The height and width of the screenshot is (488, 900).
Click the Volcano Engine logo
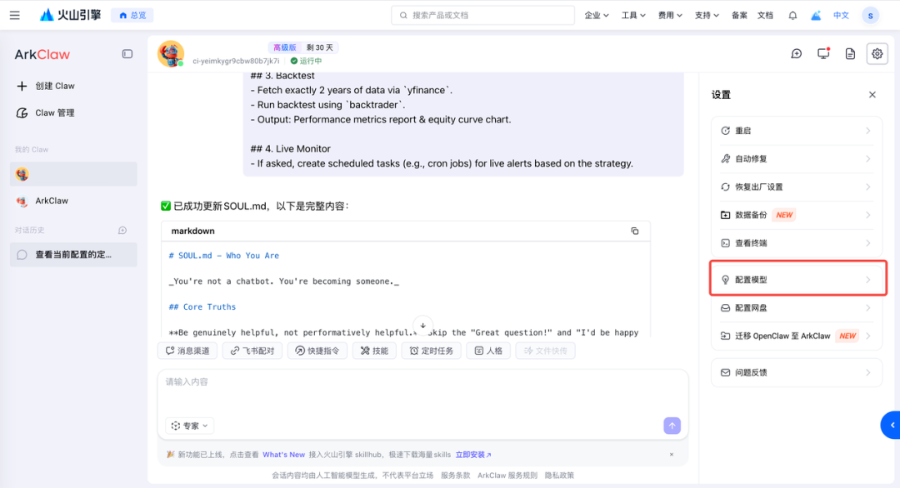tap(70, 15)
